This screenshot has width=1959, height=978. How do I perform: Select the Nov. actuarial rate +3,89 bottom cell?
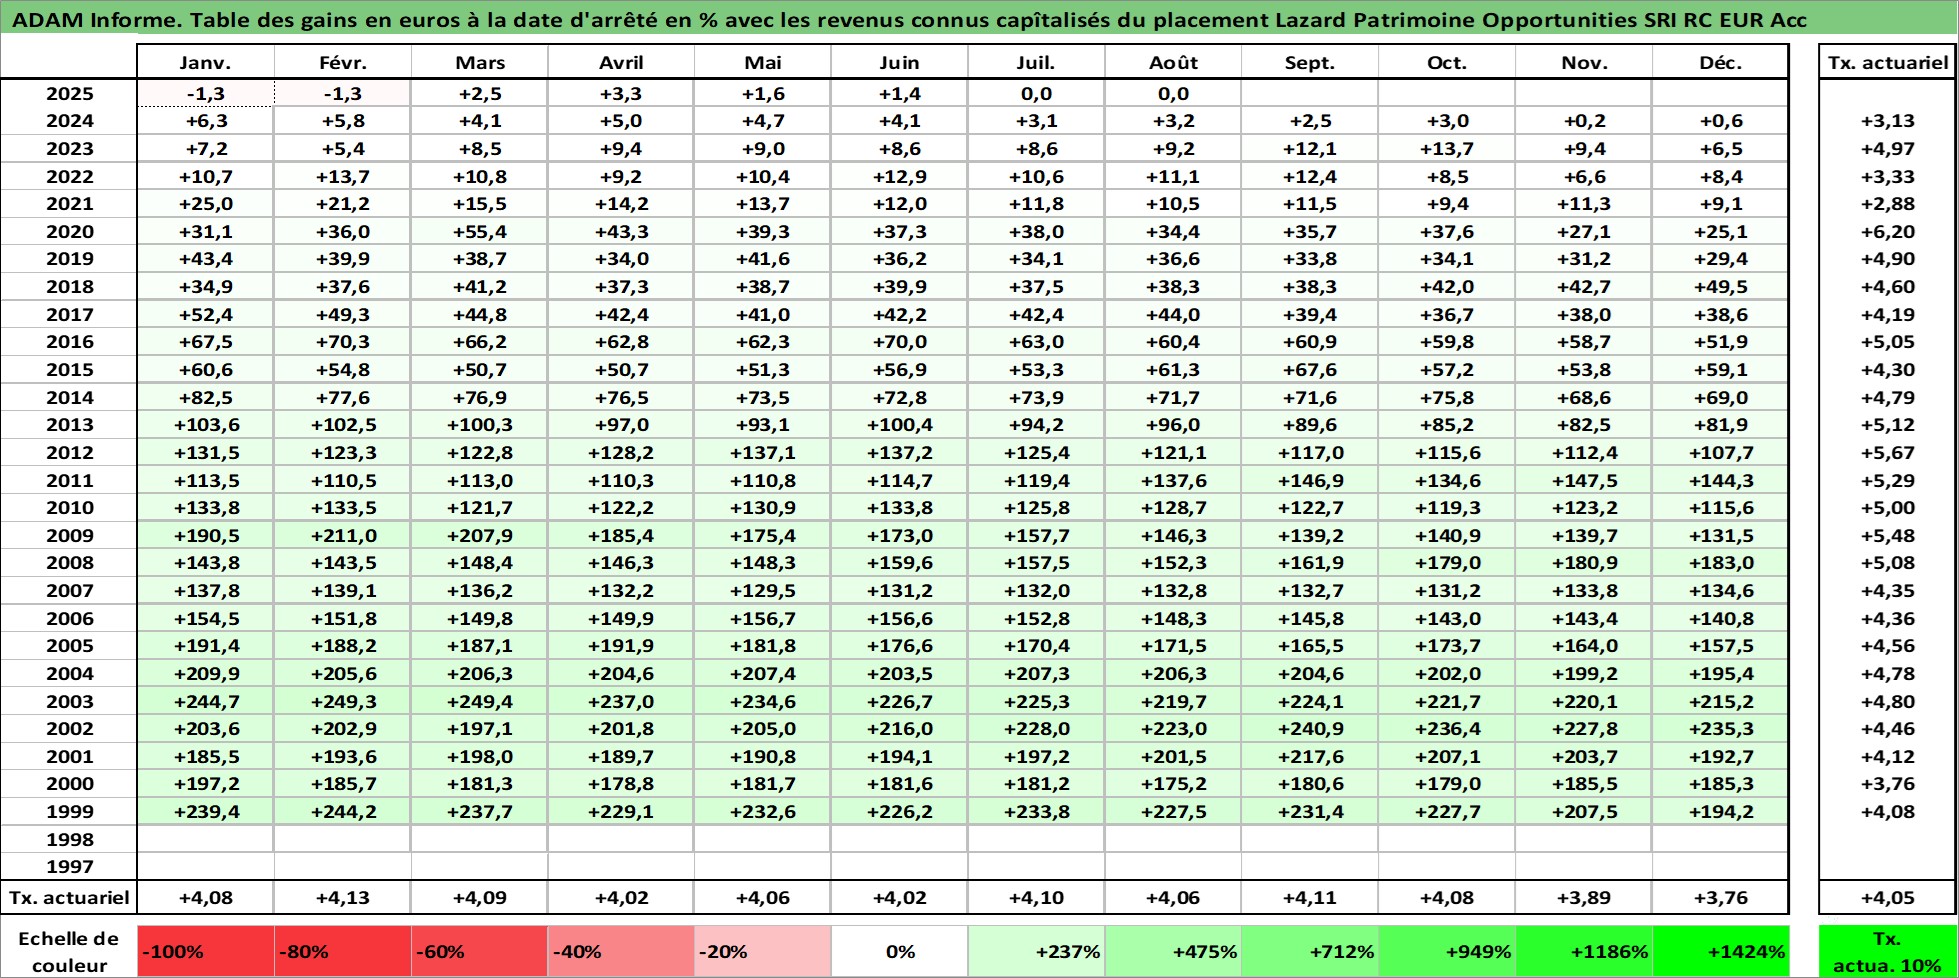click(x=1584, y=898)
